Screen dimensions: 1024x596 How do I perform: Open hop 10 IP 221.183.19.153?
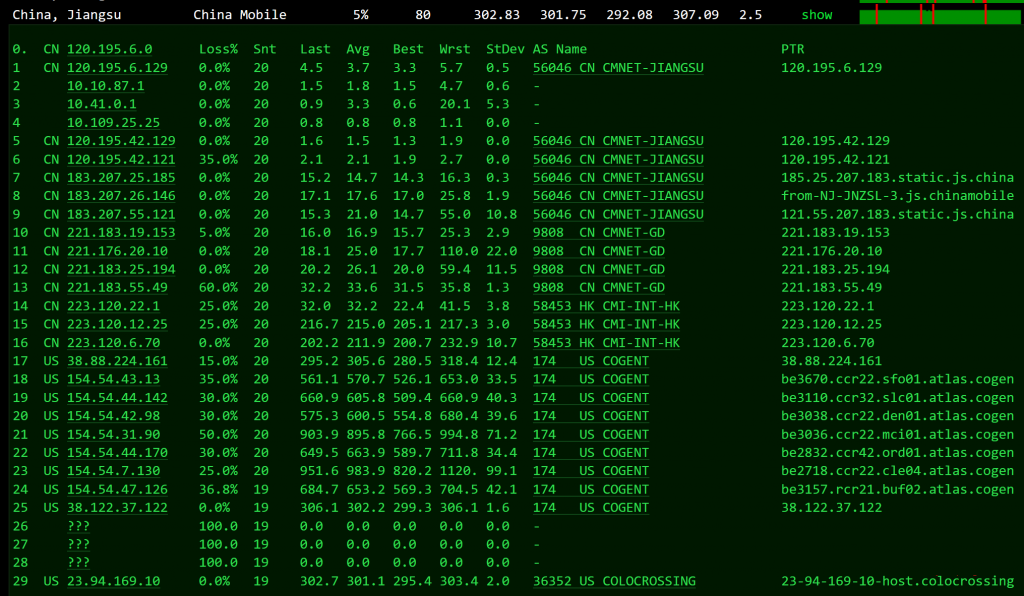[x=121, y=232]
